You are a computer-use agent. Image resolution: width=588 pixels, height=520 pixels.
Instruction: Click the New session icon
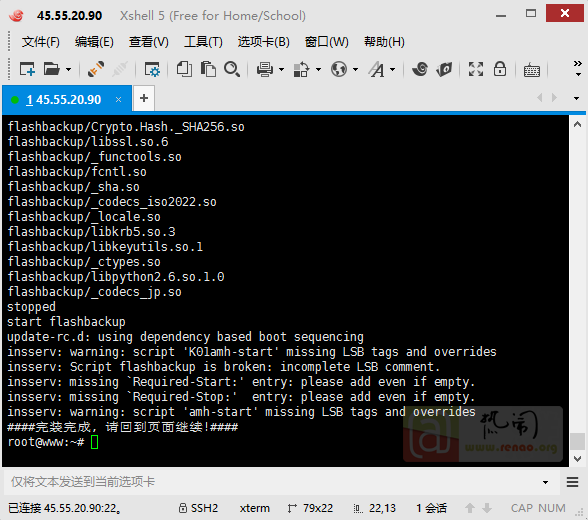click(x=27, y=69)
